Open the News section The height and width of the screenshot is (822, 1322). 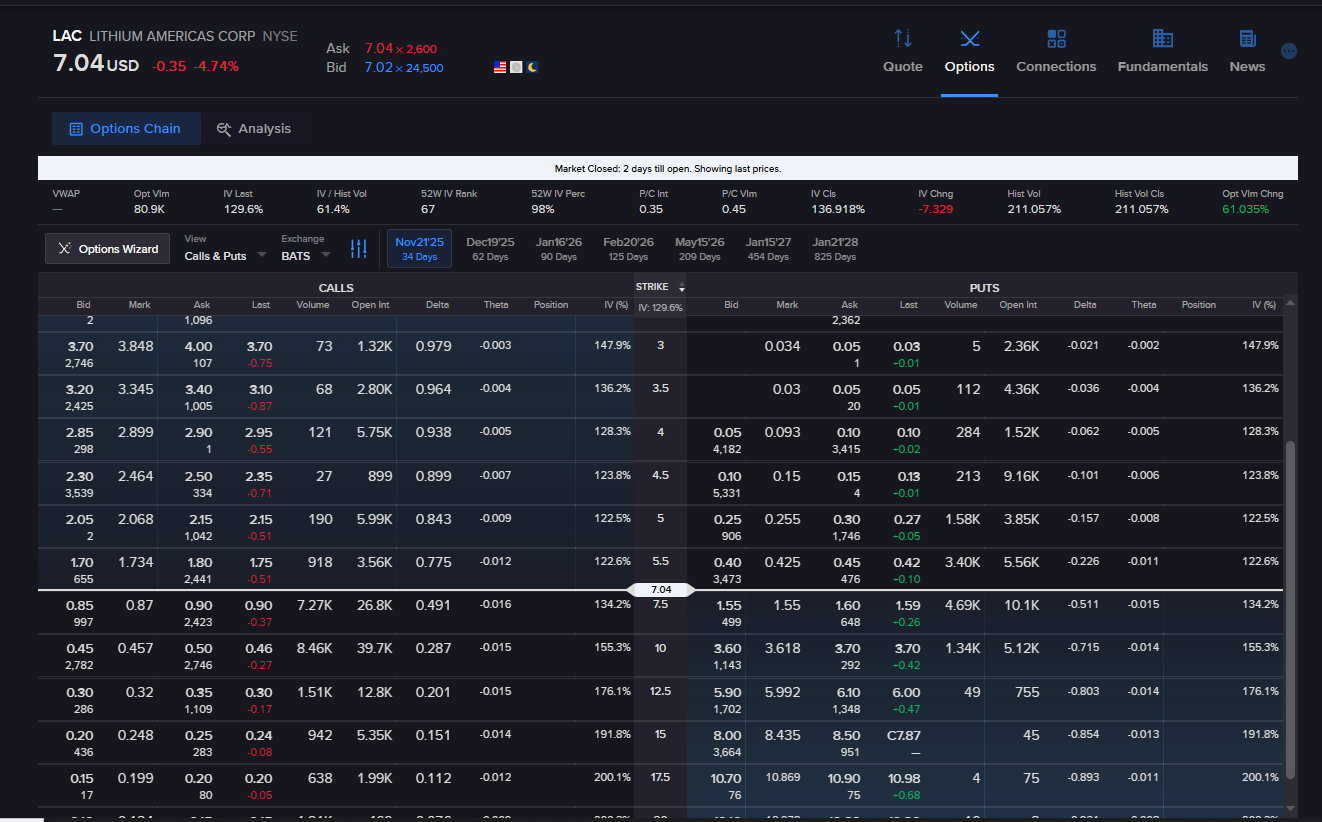(1247, 51)
